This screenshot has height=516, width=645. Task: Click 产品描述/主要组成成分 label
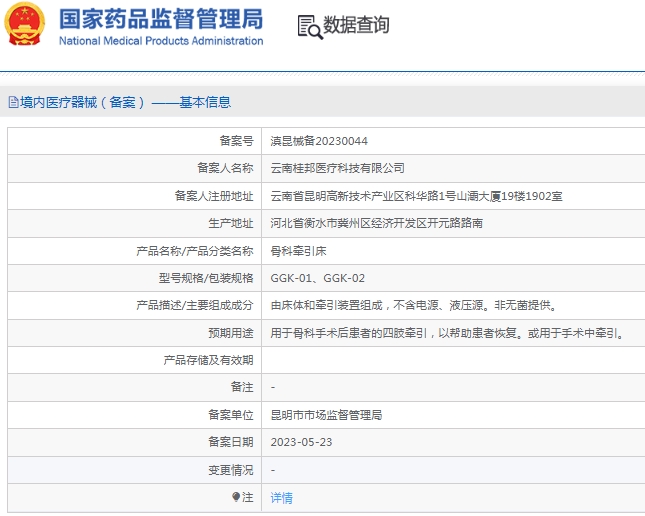click(x=195, y=305)
